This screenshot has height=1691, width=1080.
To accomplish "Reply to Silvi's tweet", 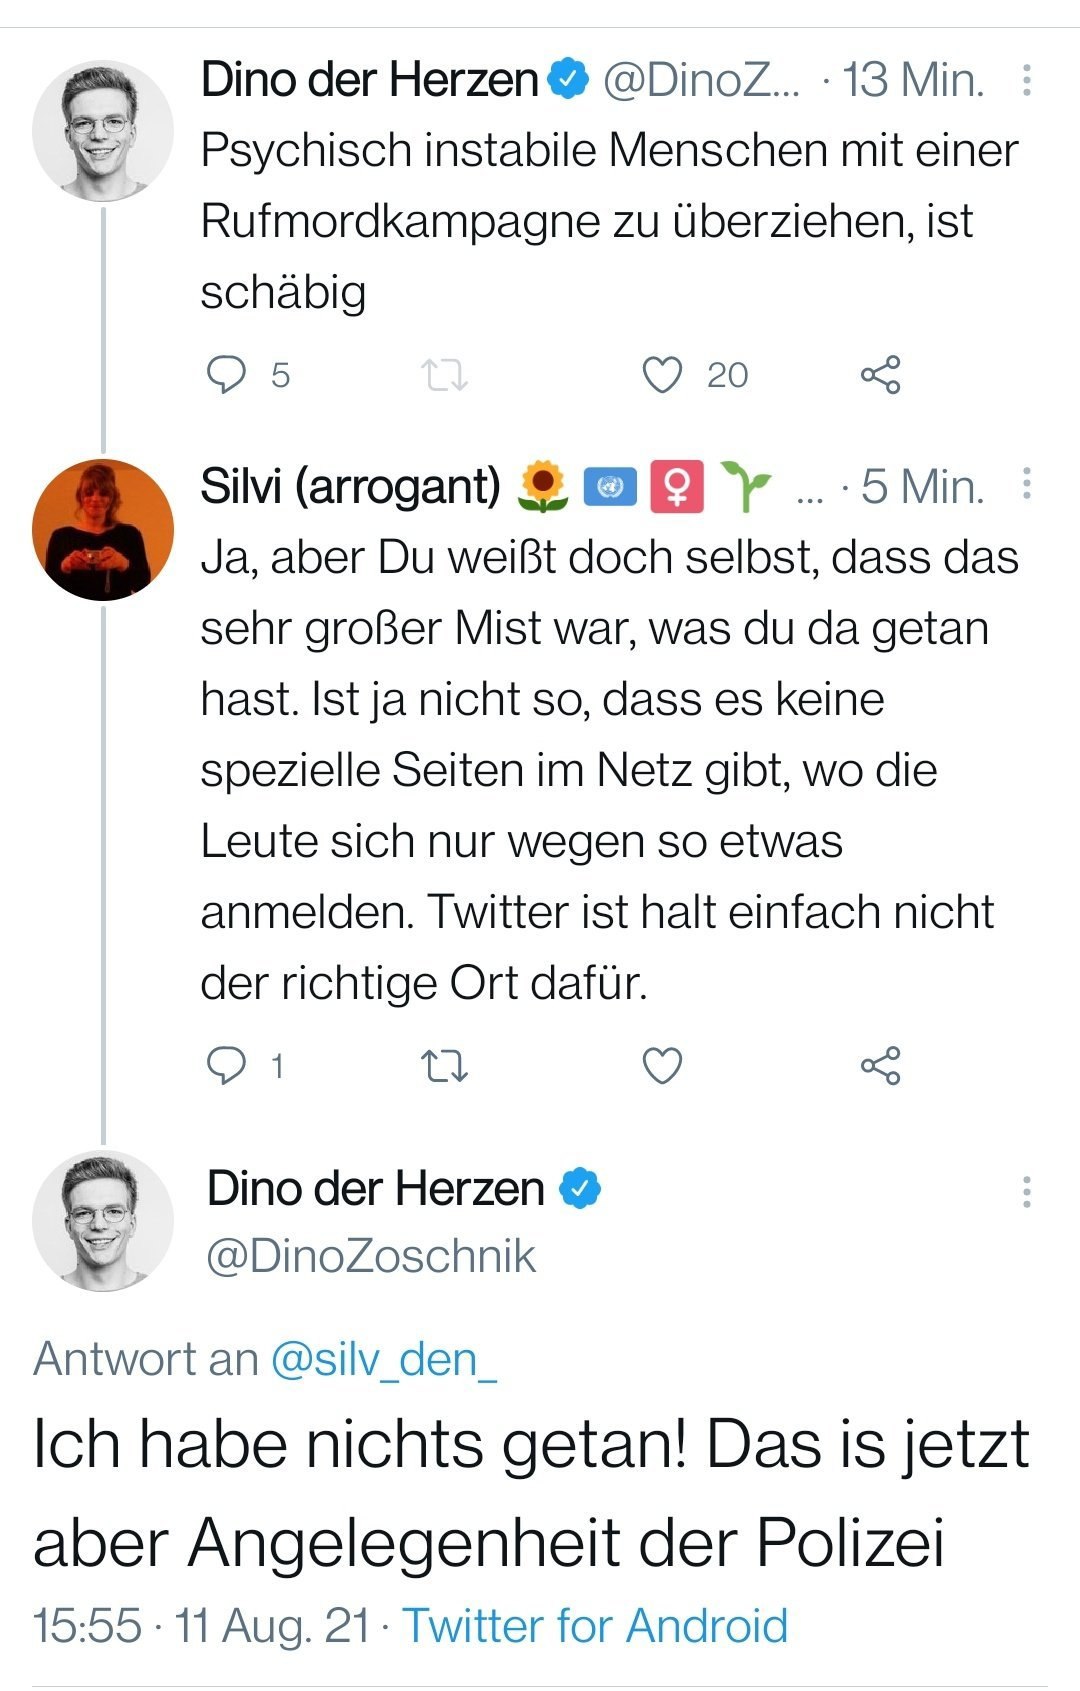I will click(x=226, y=1066).
